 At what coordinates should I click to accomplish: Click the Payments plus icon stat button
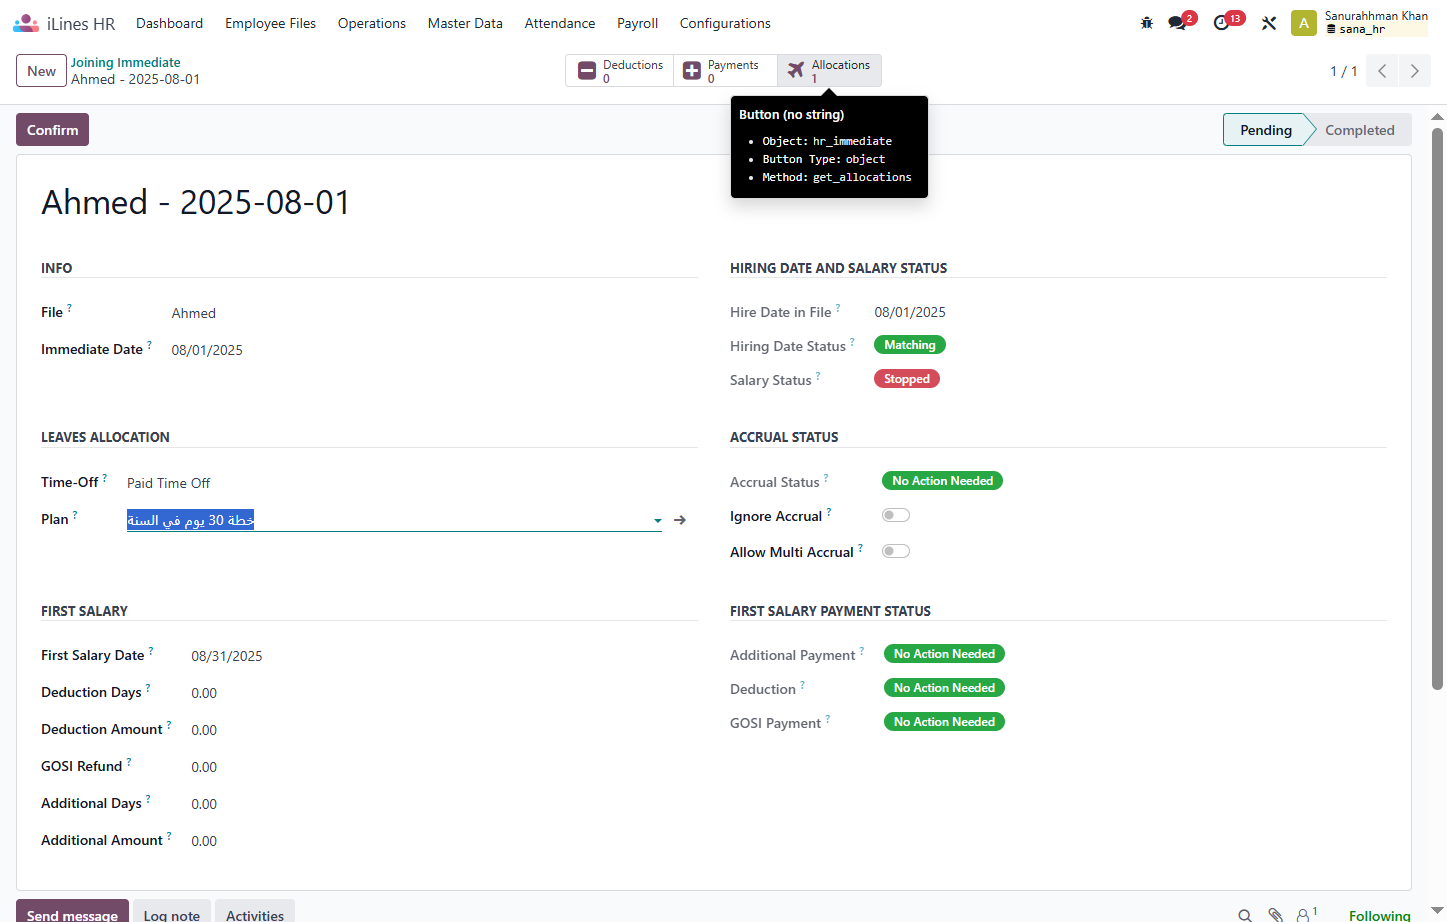725,71
